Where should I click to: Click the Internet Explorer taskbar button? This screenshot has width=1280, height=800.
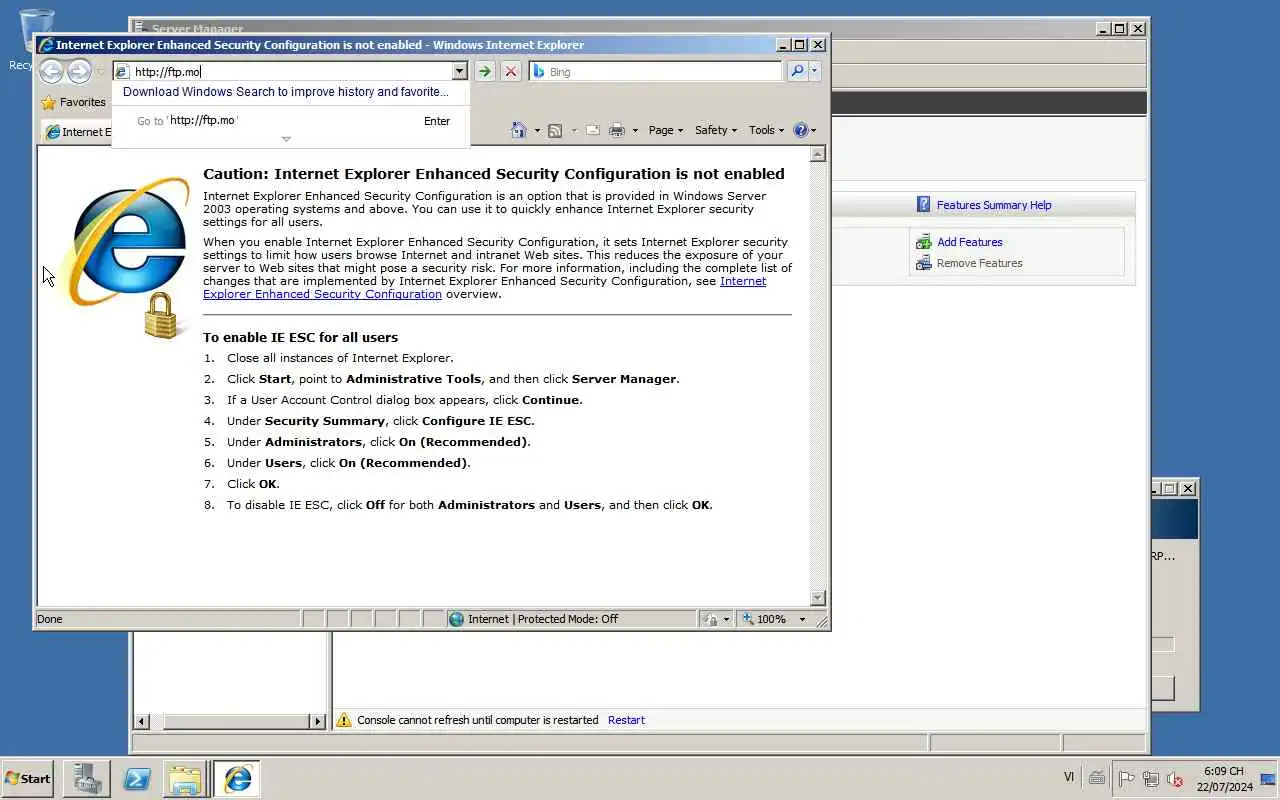point(237,779)
